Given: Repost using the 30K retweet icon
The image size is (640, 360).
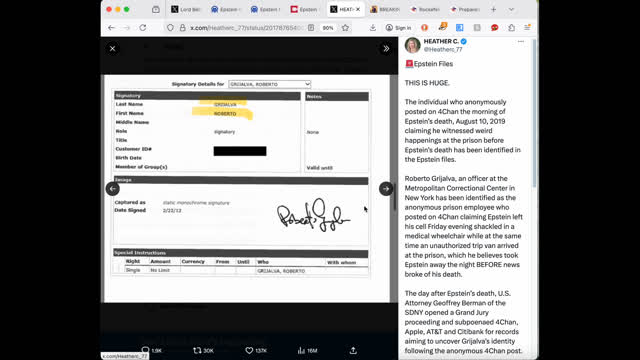Looking at the screenshot, I should click(x=197, y=350).
